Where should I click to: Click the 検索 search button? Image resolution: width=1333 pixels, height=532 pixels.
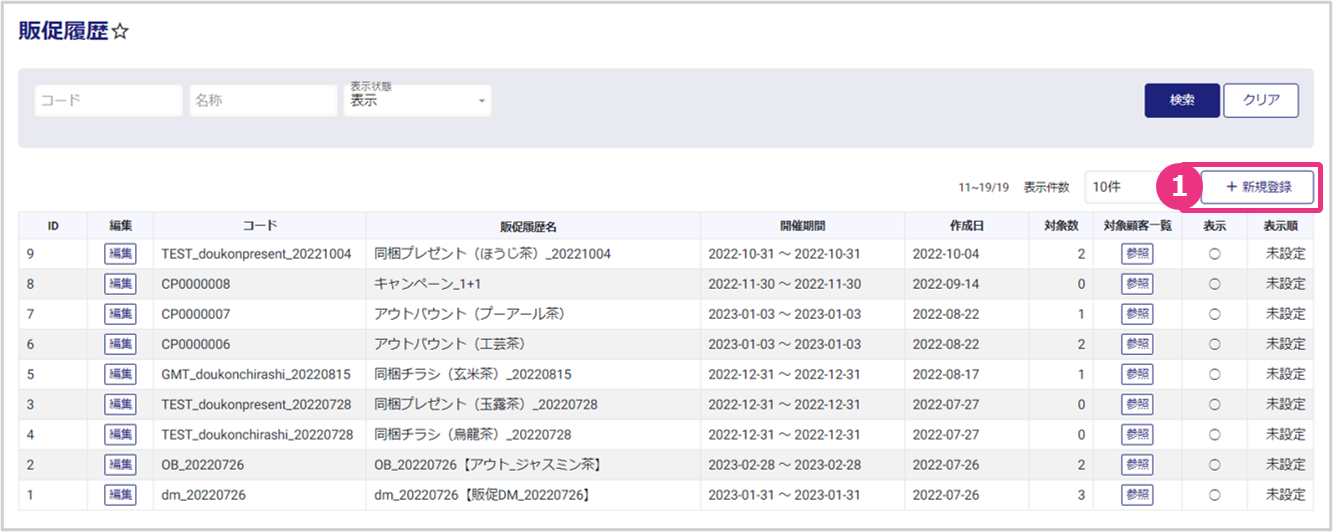(x=1181, y=100)
